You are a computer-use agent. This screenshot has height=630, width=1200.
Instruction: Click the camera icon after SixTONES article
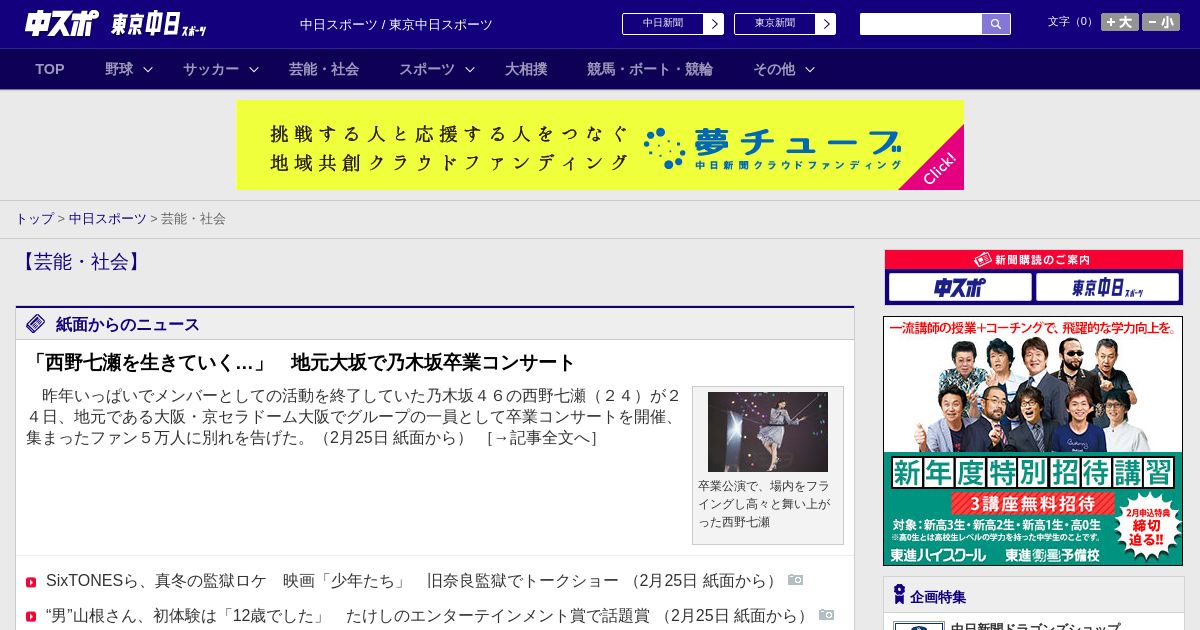coord(795,580)
